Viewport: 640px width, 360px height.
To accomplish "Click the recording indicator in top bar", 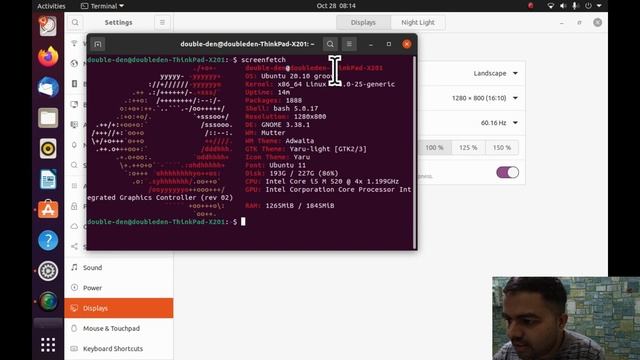I will tap(531, 6).
